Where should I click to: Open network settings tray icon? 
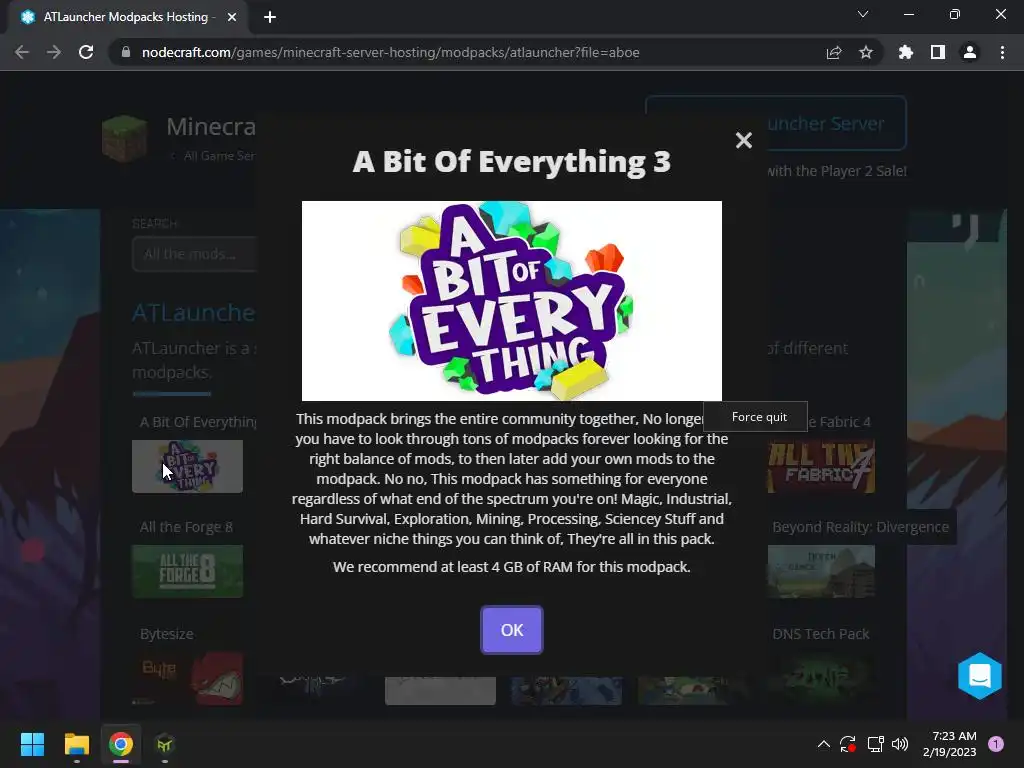pos(875,744)
